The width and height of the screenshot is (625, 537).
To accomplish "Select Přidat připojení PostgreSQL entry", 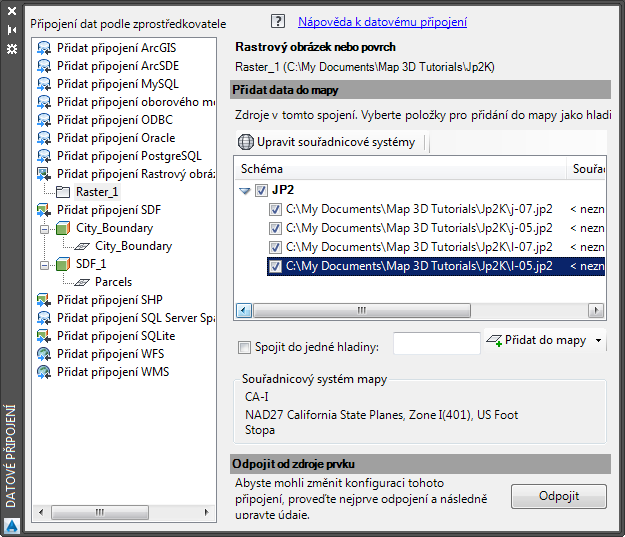I will [x=129, y=156].
